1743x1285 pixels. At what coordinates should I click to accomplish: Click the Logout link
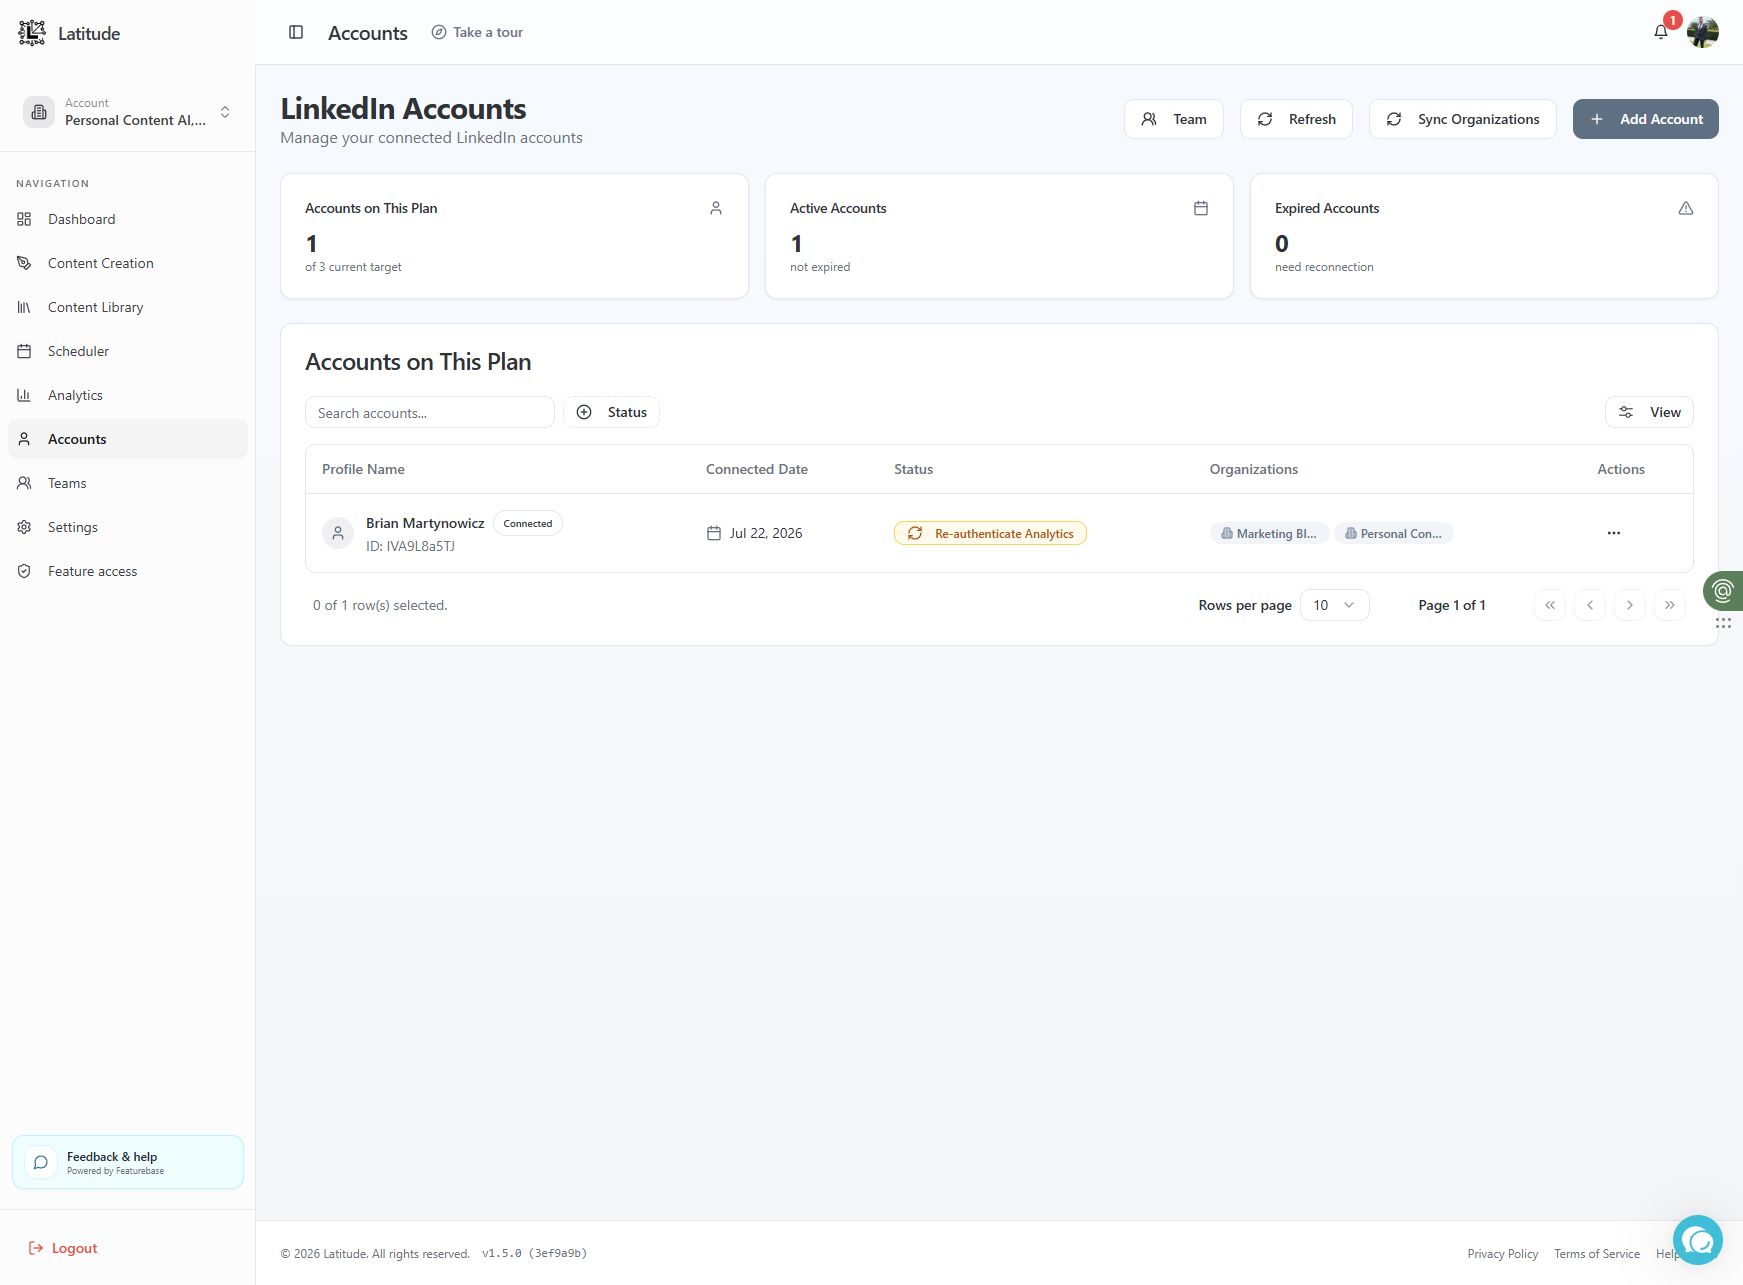click(63, 1248)
